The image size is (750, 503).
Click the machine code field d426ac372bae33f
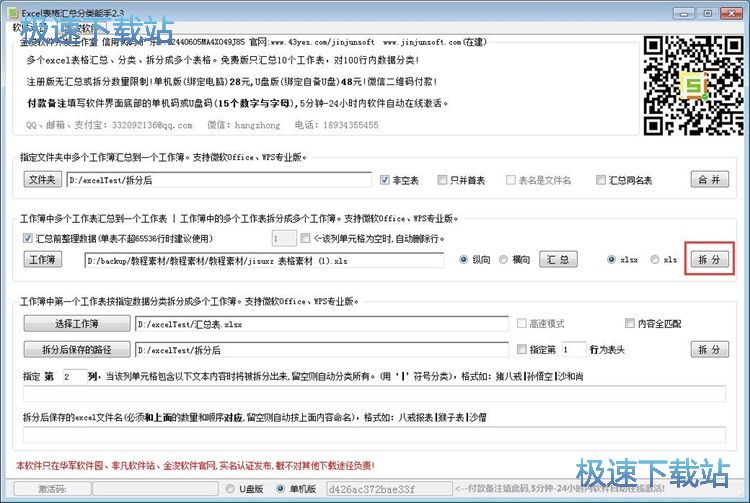(389, 489)
